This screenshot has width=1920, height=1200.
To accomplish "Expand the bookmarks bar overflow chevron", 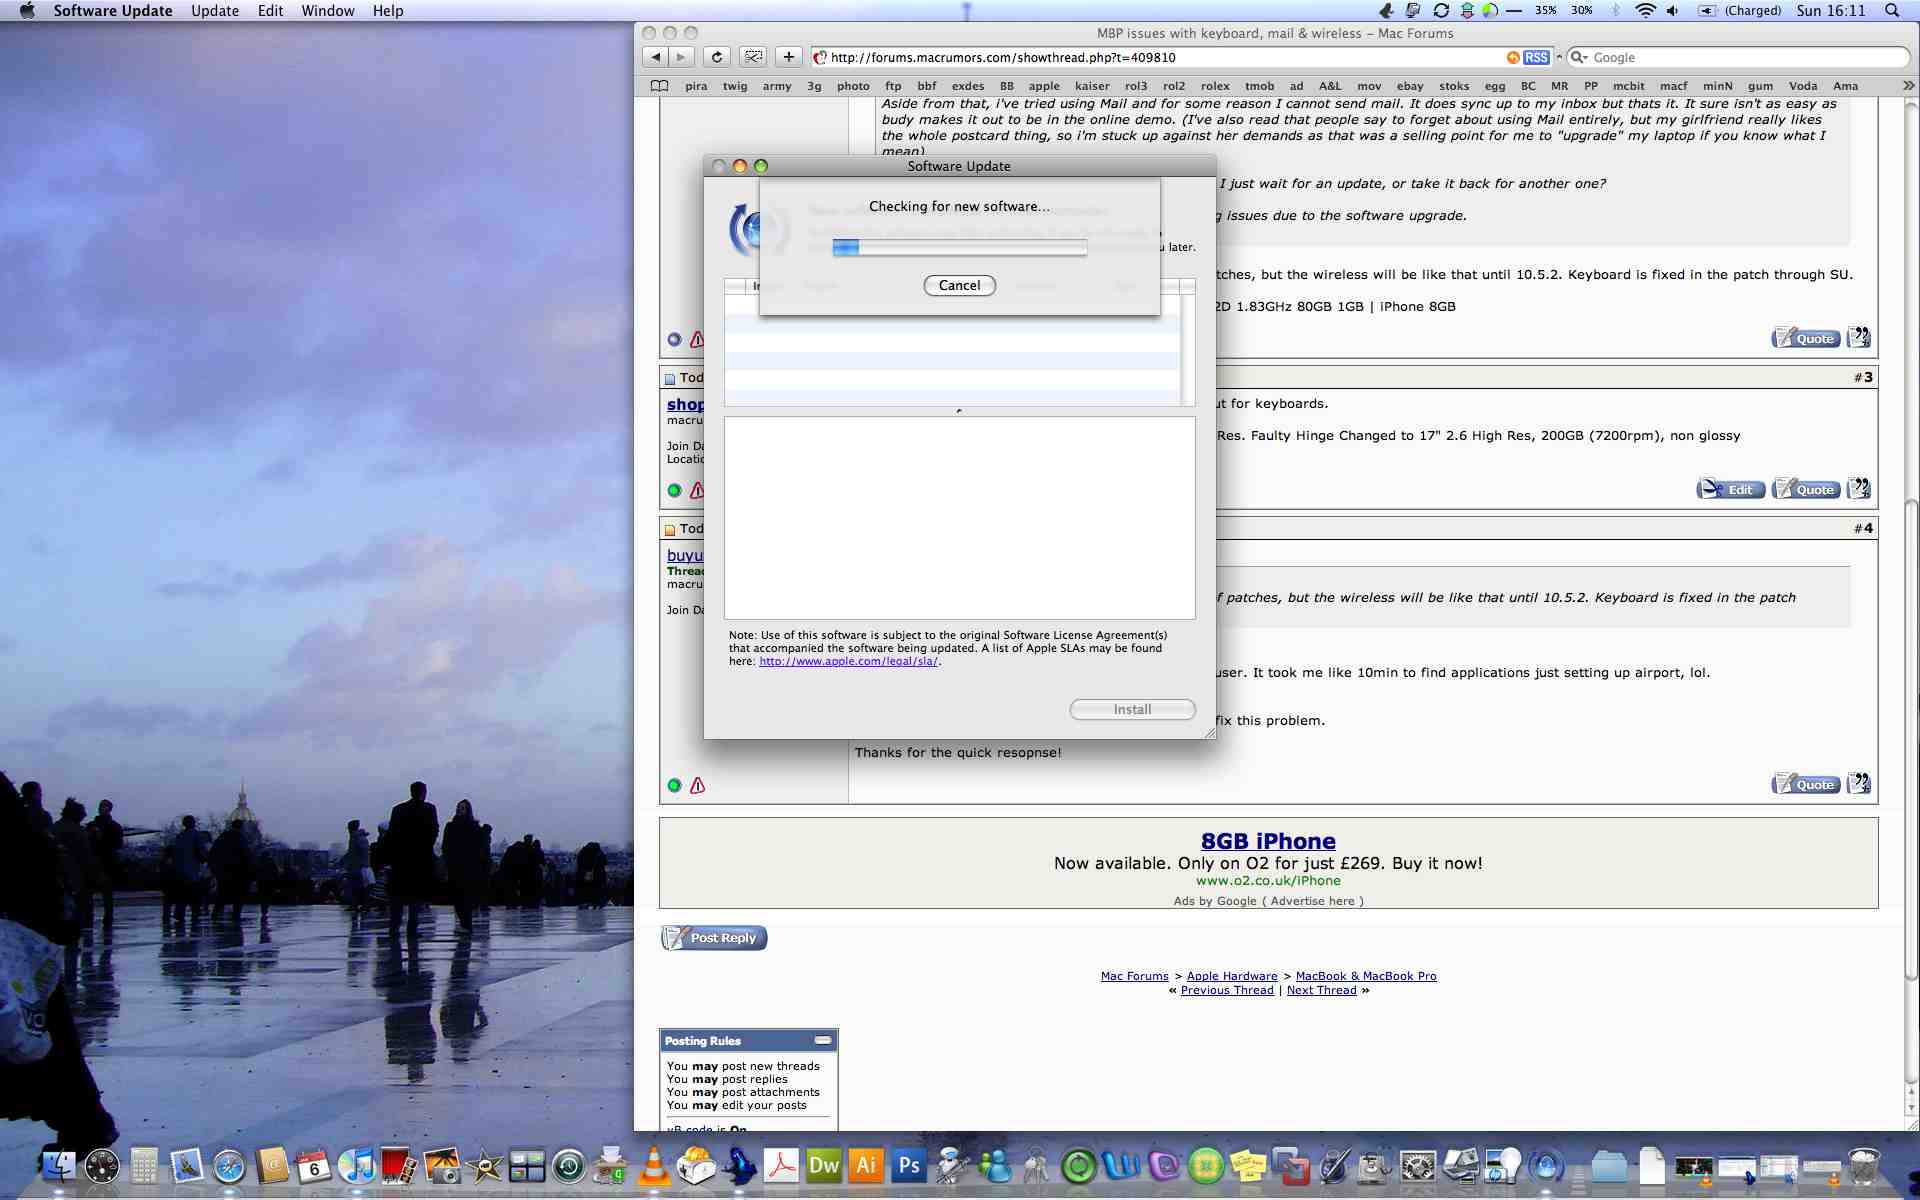I will pos(1908,86).
